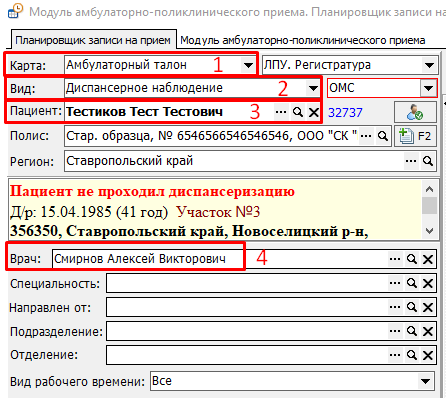The image size is (446, 398).
Task: Open the ОМС payment type dropdown
Action: point(428,88)
